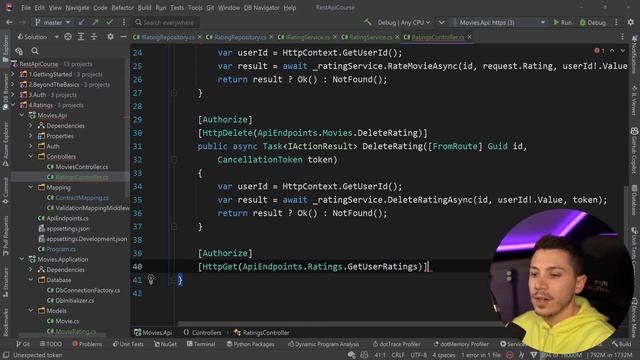Viewport: 640px width, 360px height.
Task: Click the UTF-8 encoding status item
Action: point(418,356)
